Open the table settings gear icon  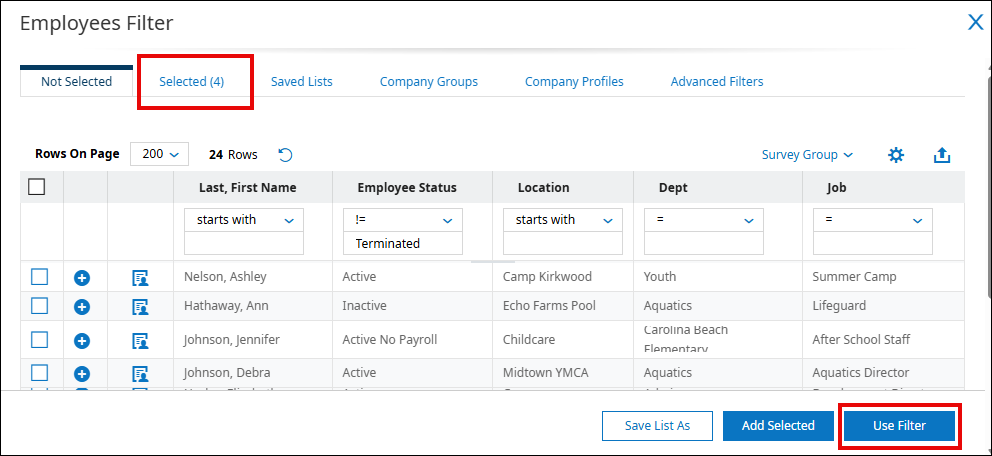(x=896, y=155)
